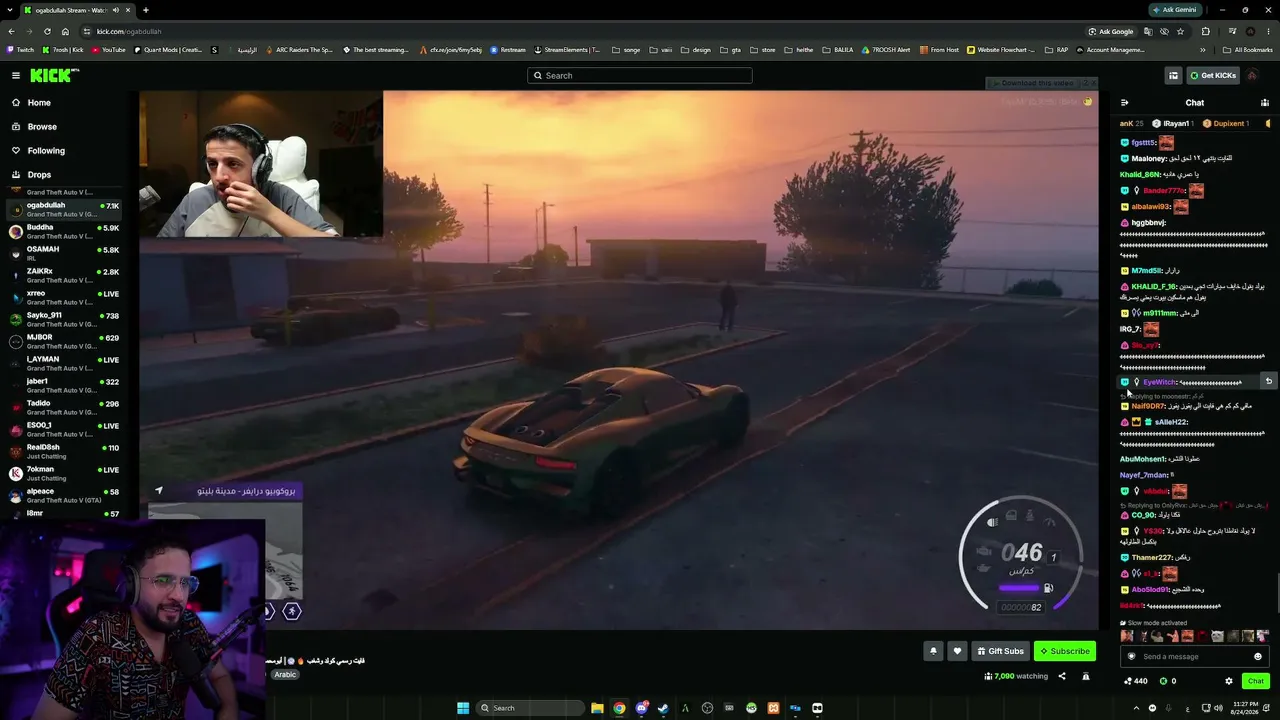Follow the channel with the heart button

click(x=957, y=651)
